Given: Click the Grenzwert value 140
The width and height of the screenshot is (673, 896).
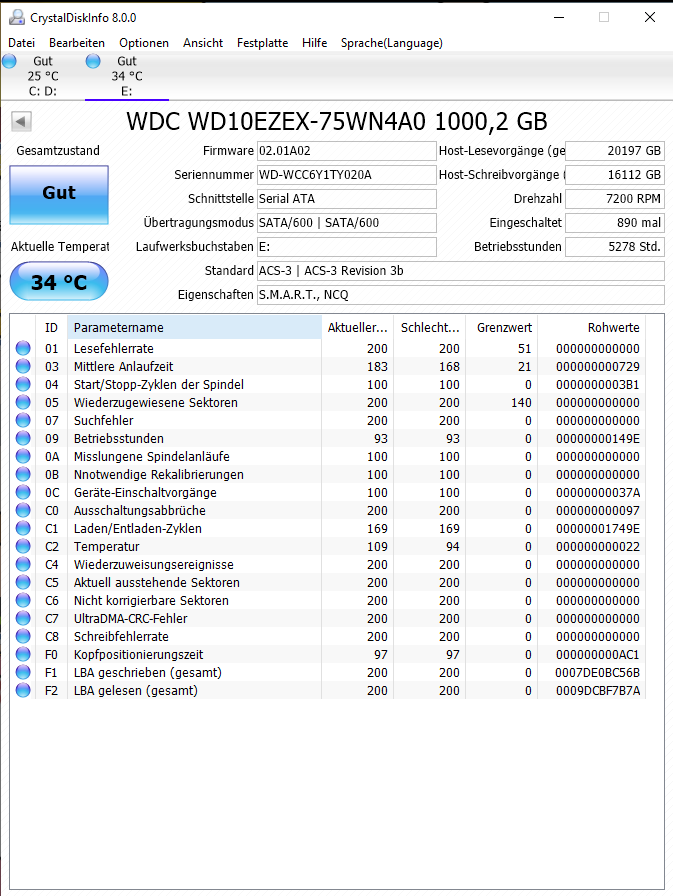Looking at the screenshot, I should 521,403.
